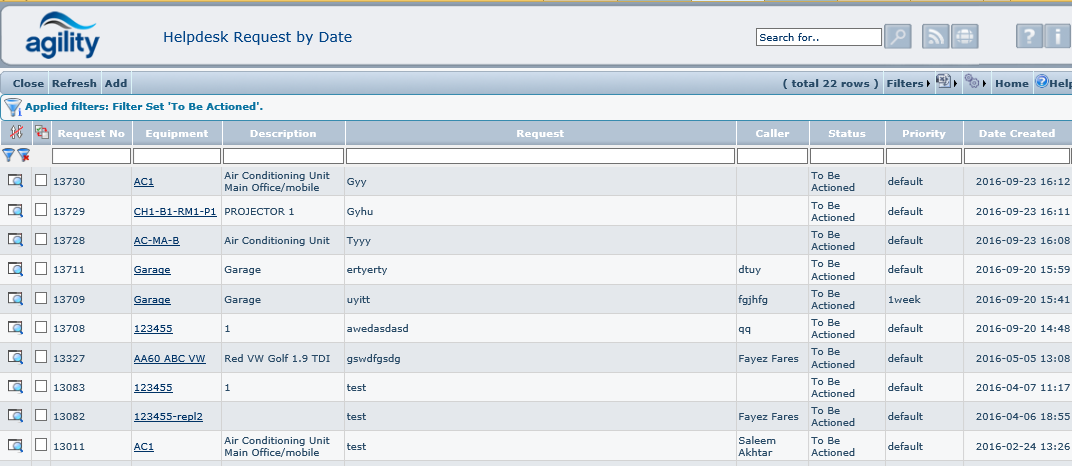Open the AA60 ABC VW equipment link
This screenshot has width=1072, height=466.
[x=169, y=358]
